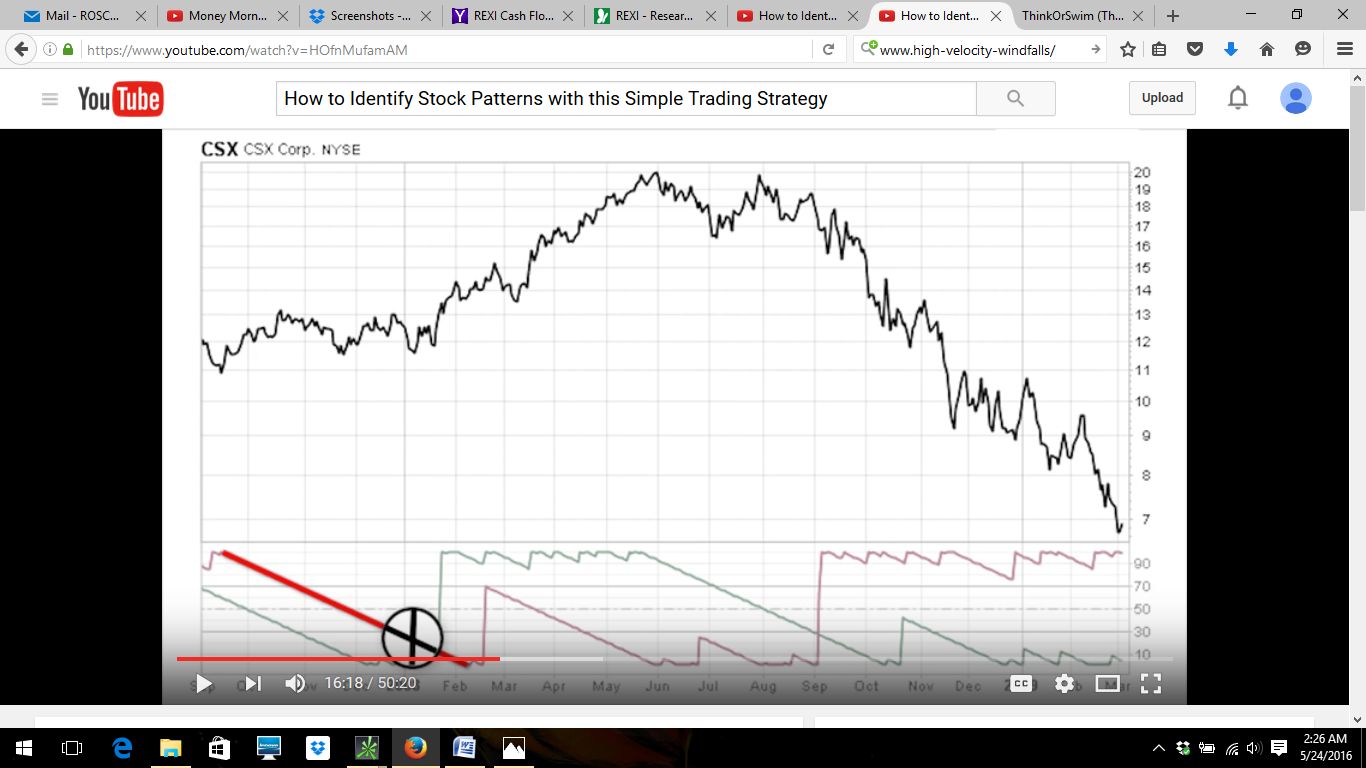The image size is (1366, 768).
Task: Click the YouTube logo
Action: [x=120, y=99]
